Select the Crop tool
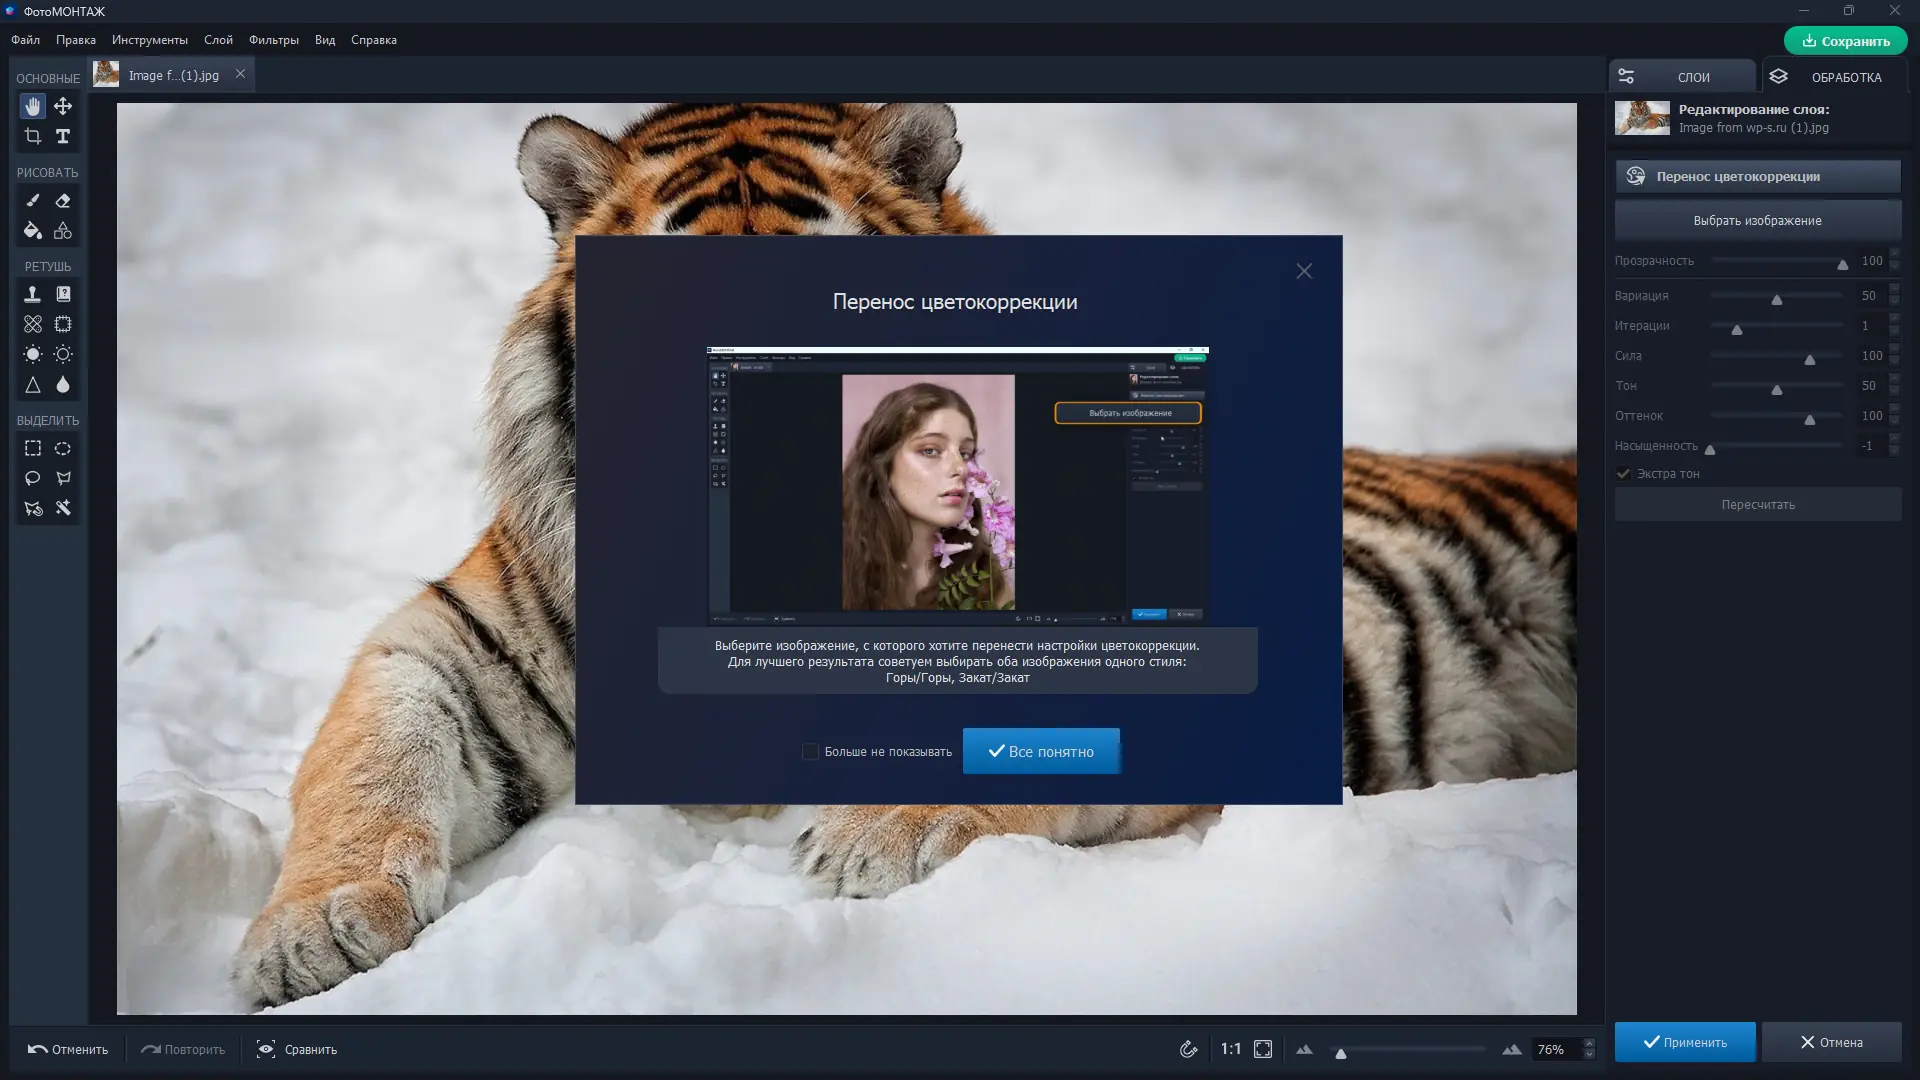This screenshot has height=1080, width=1920. (x=32, y=136)
